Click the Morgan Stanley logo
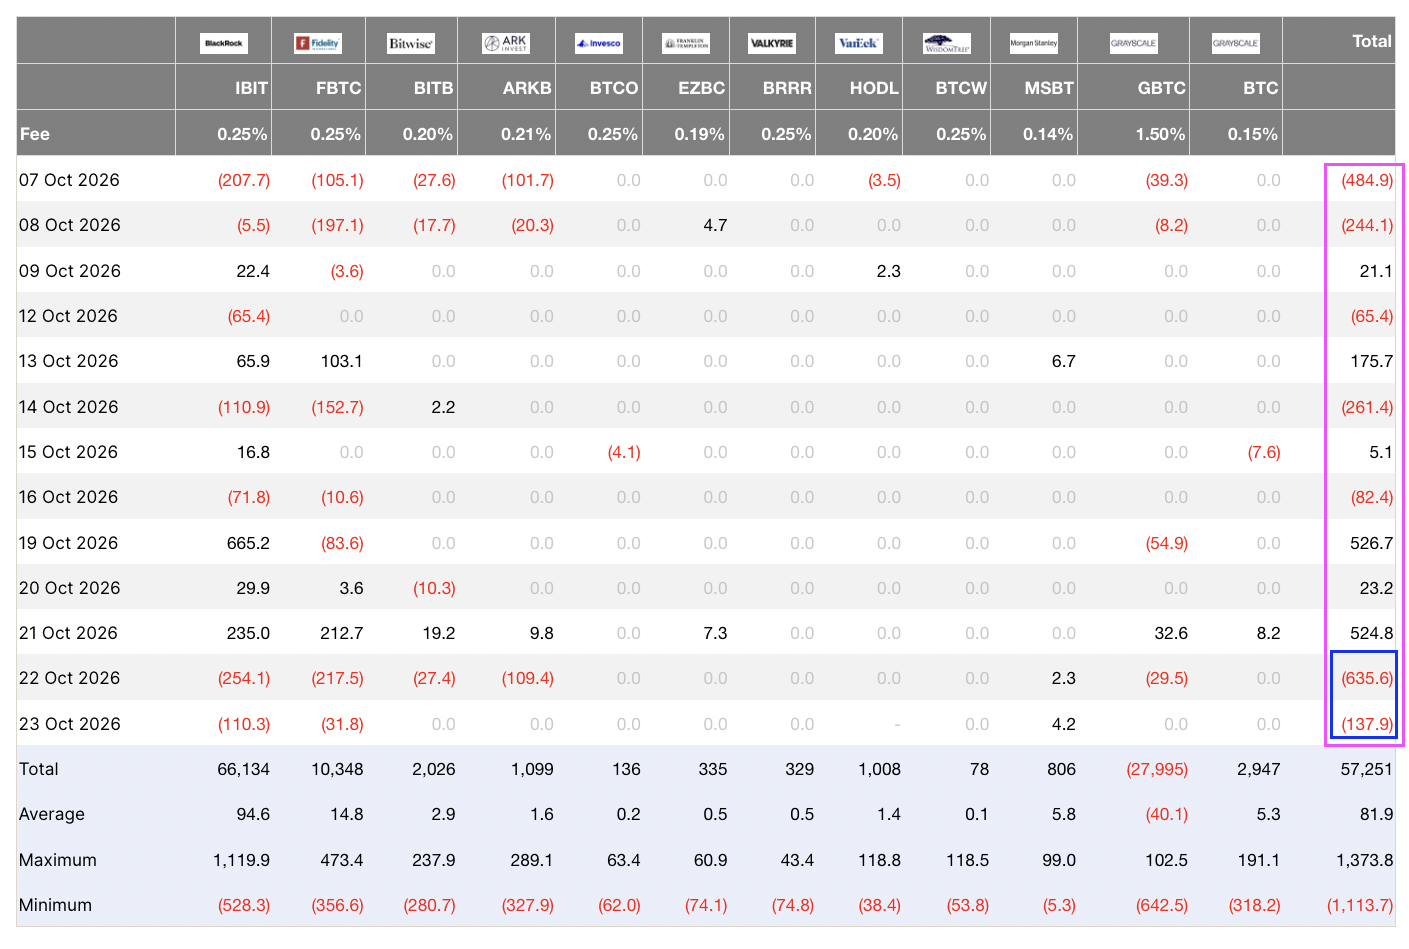The image size is (1409, 949). coord(1033,43)
